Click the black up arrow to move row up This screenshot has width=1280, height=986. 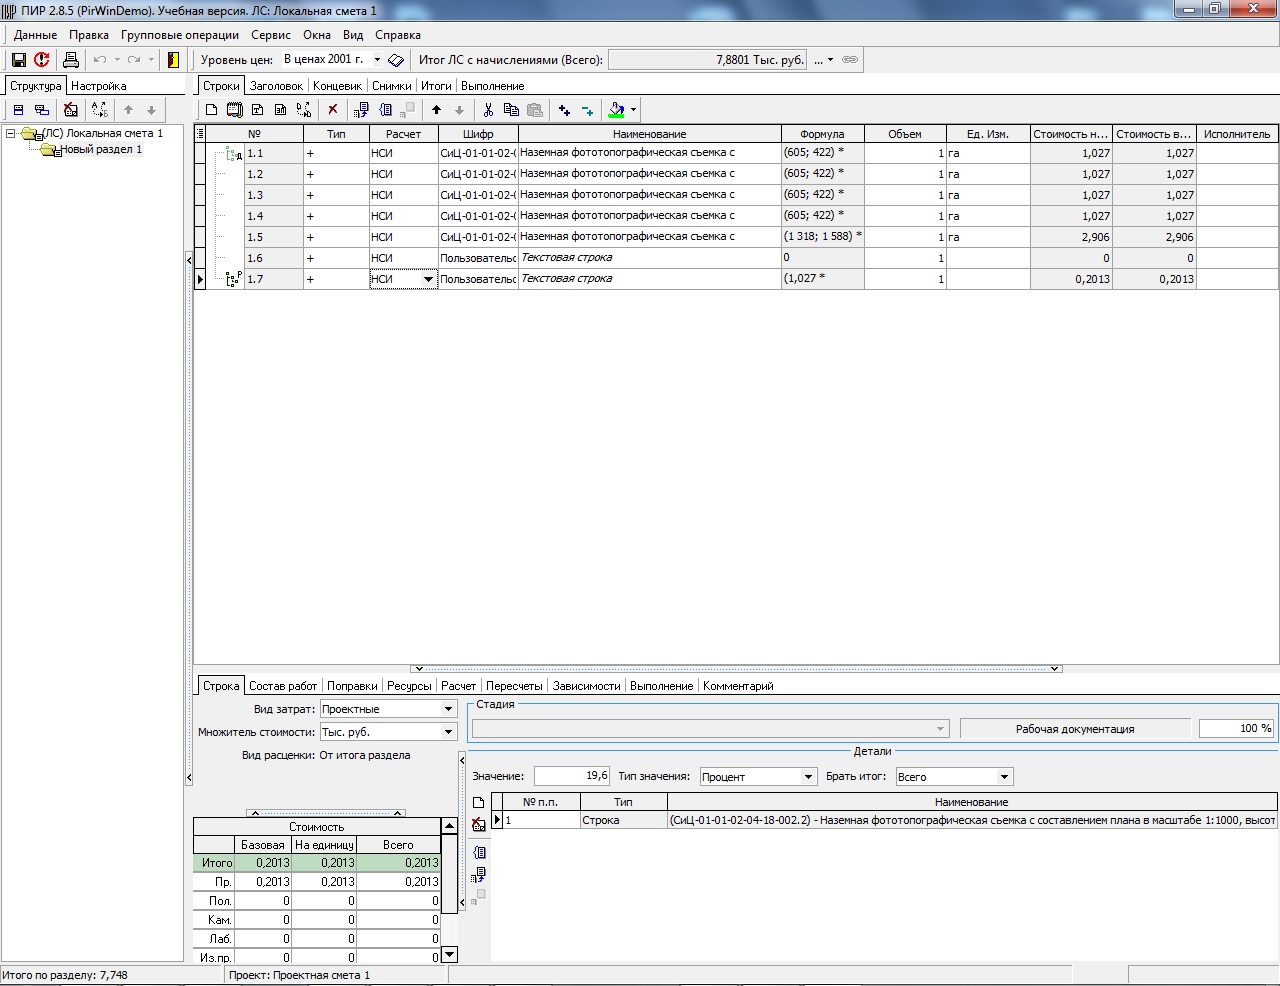[x=436, y=110]
